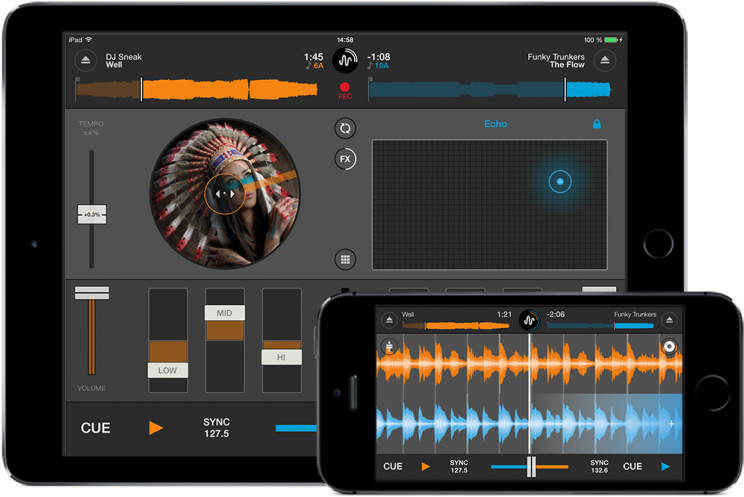This screenshot has width=744, height=497.
Task: Play the left deck via the orange arrow on iPhone
Action: click(426, 467)
